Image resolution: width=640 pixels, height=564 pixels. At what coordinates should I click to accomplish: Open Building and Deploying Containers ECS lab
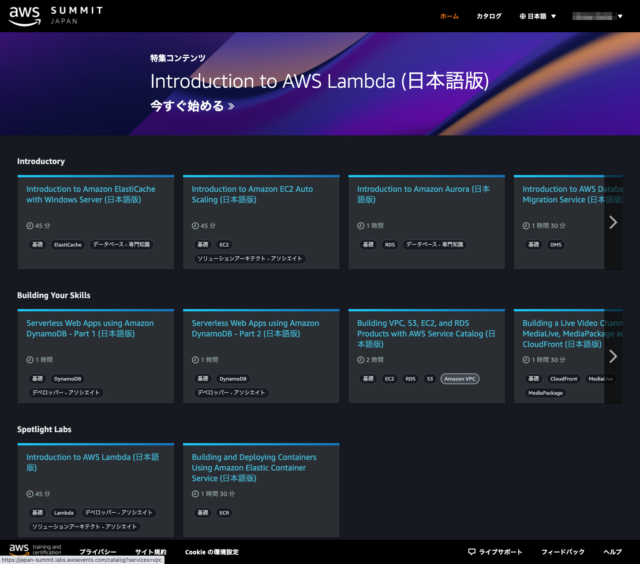coord(254,467)
